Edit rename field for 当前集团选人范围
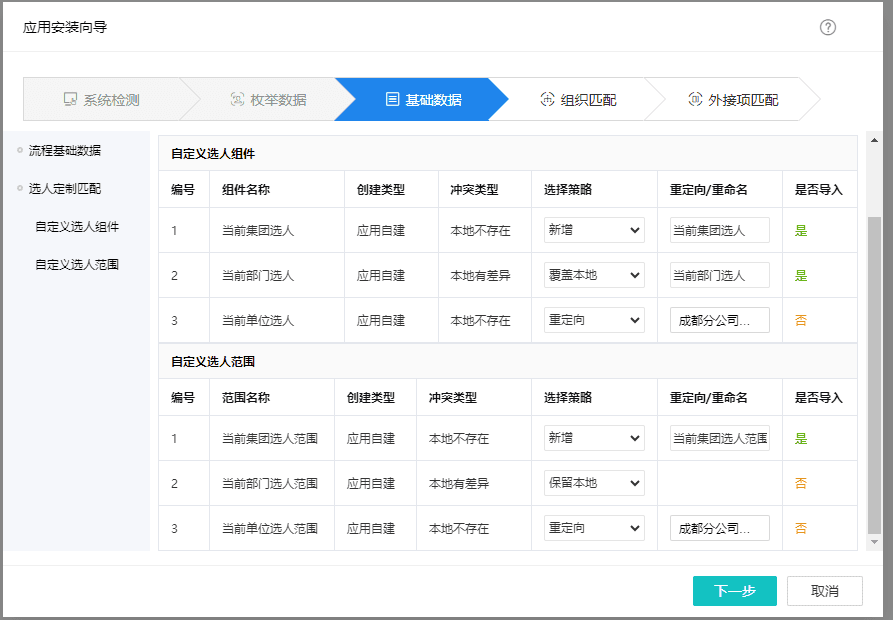This screenshot has height=620, width=893. click(x=720, y=438)
